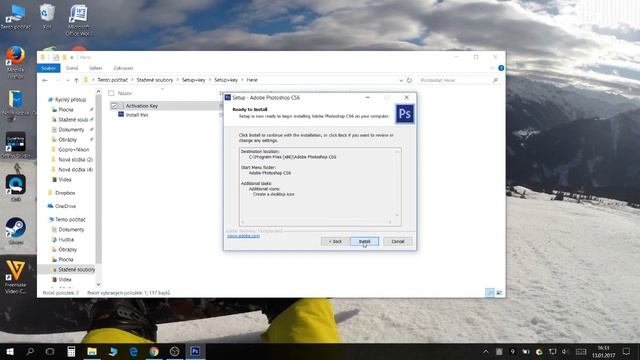Select the Install this file

pos(137,115)
